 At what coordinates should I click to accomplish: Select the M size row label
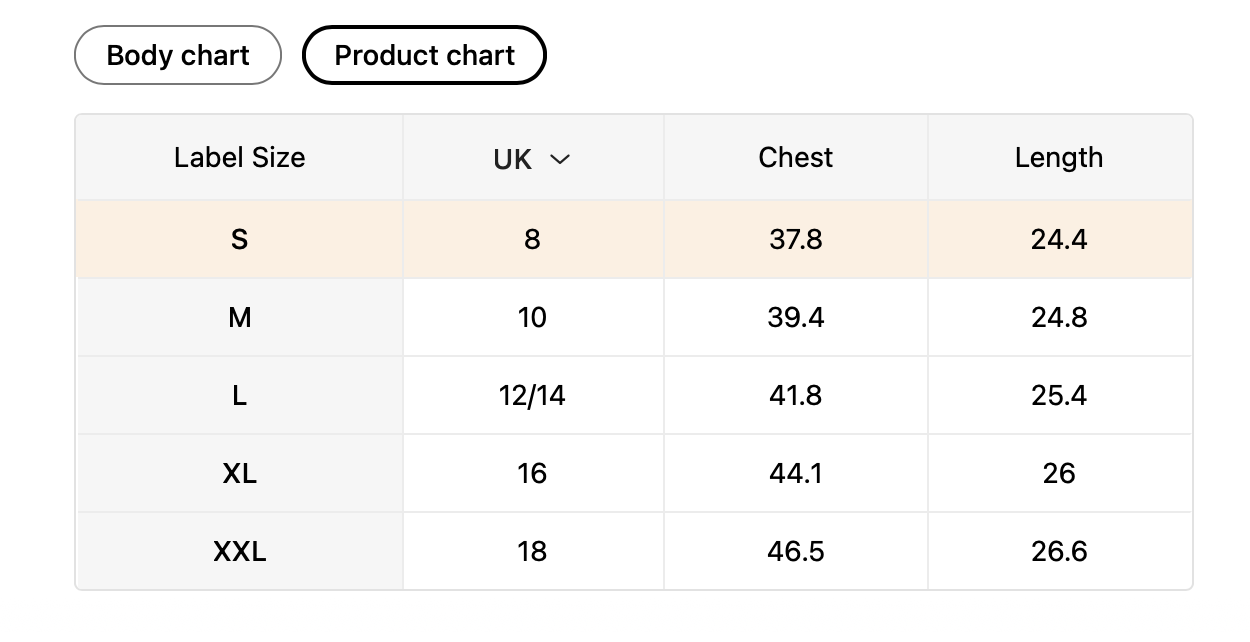pyautogui.click(x=239, y=317)
